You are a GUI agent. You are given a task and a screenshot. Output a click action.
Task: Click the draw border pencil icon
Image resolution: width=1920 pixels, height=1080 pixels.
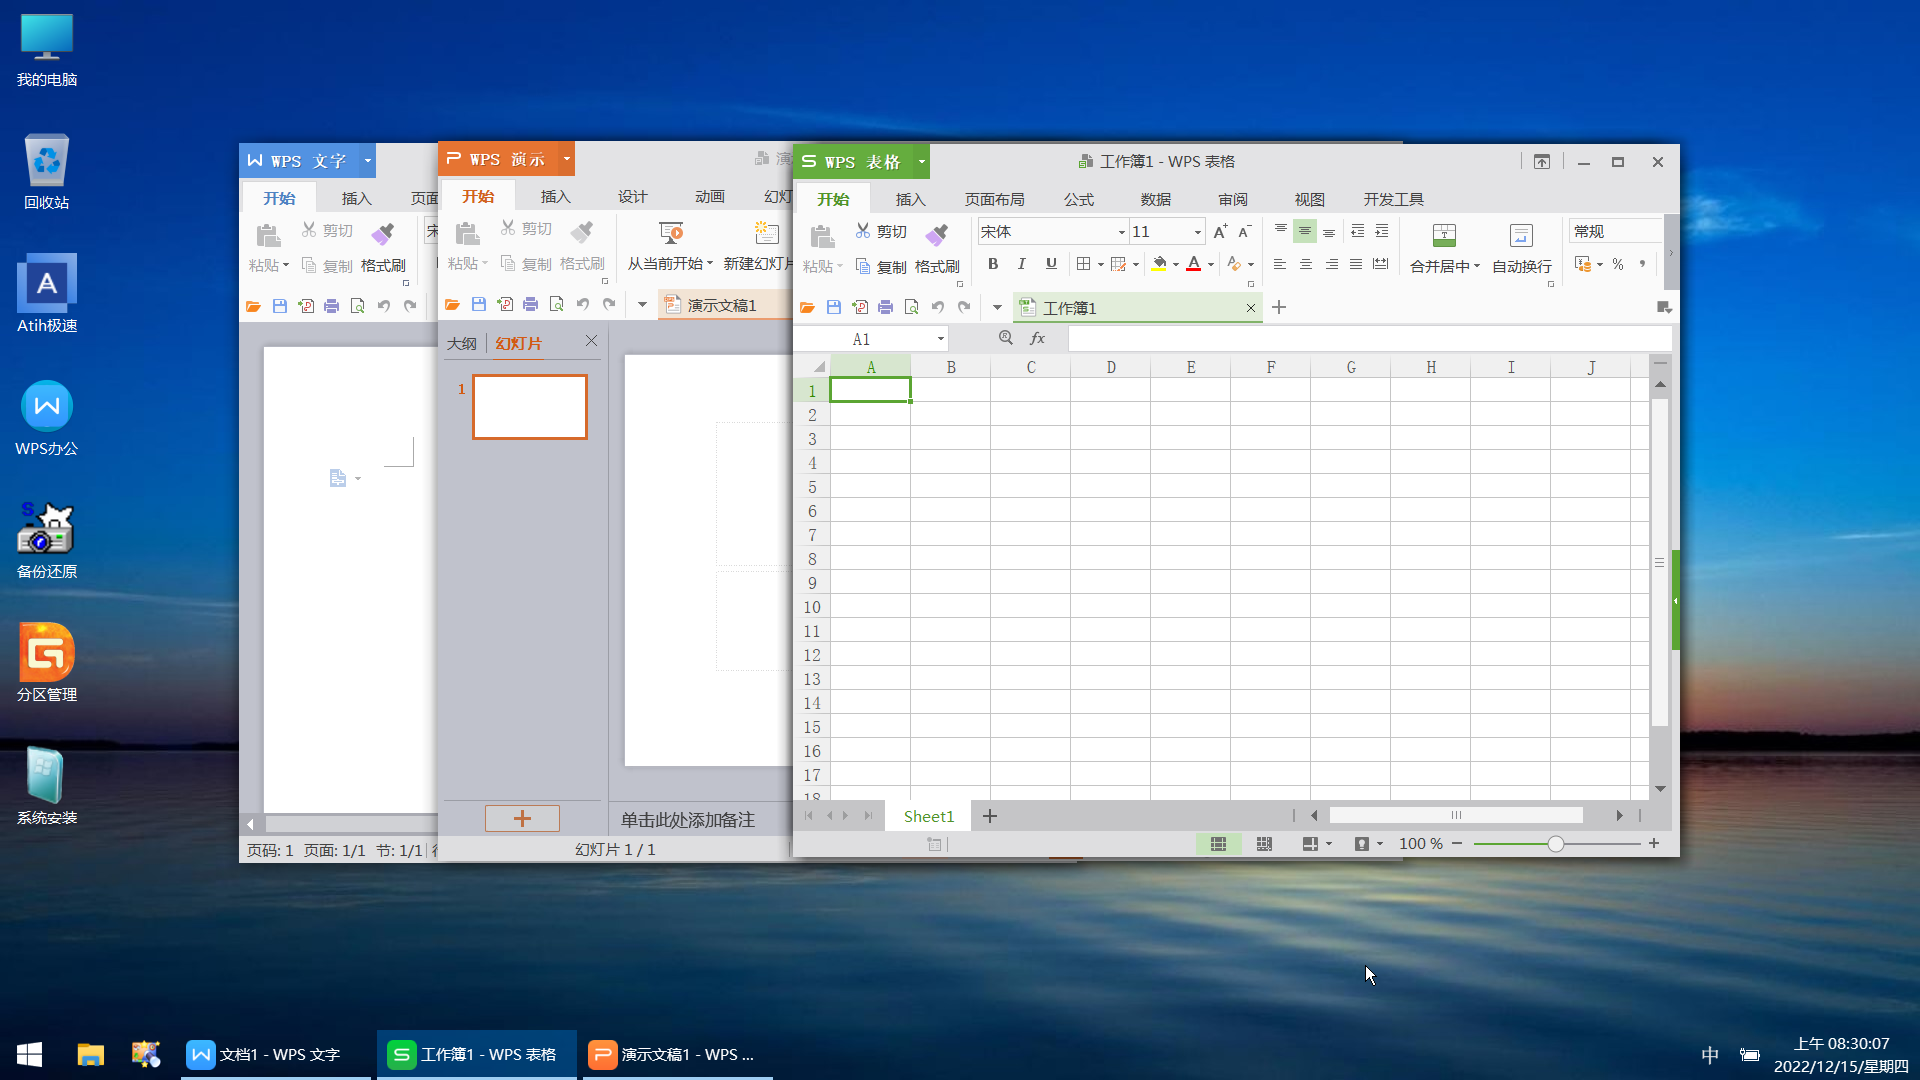[x=1119, y=264]
